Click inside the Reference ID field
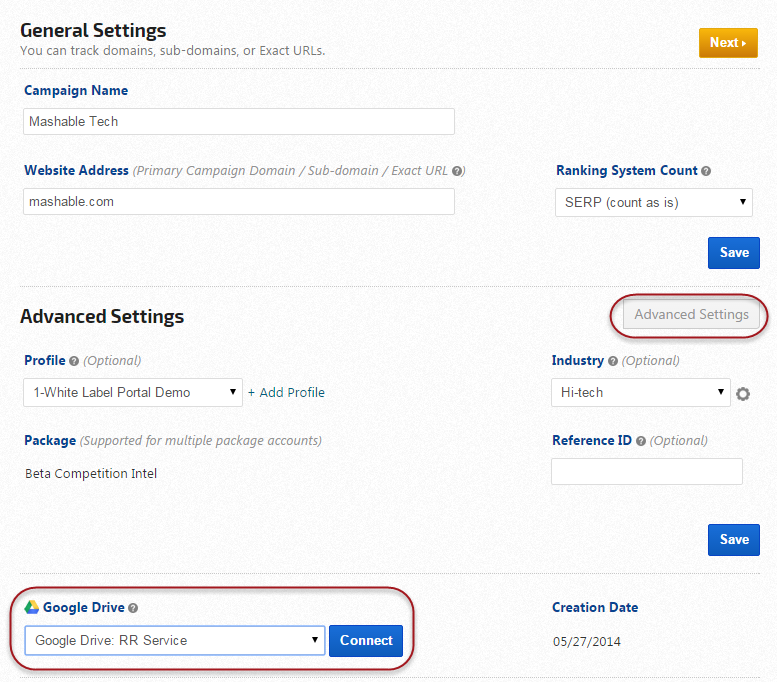Image resolution: width=777 pixels, height=682 pixels. point(646,471)
